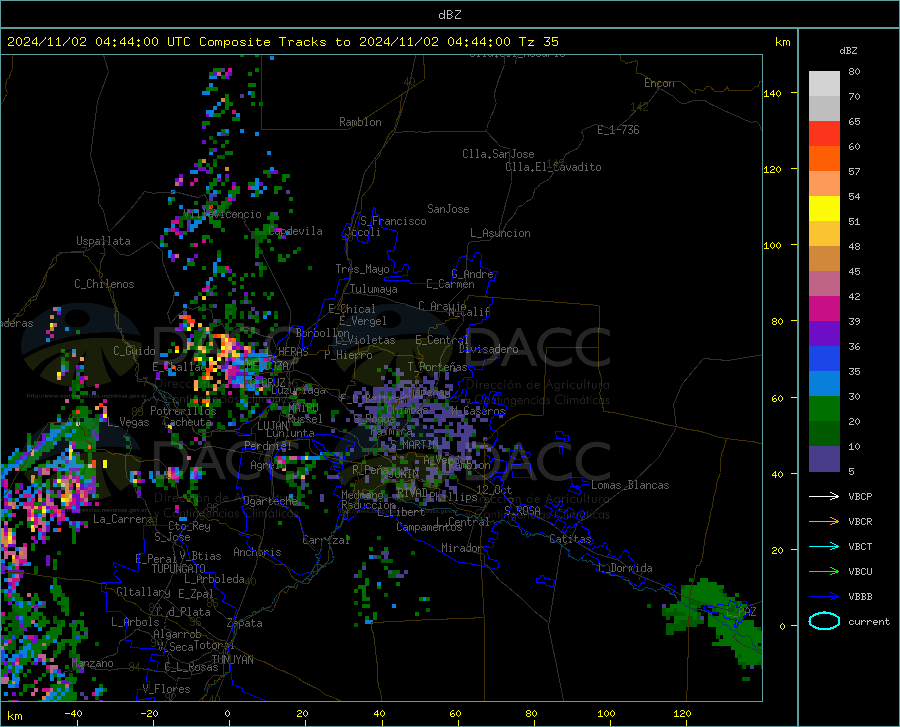900x727 pixels.
Task: Click the 'current' legend label
Action: 868,621
